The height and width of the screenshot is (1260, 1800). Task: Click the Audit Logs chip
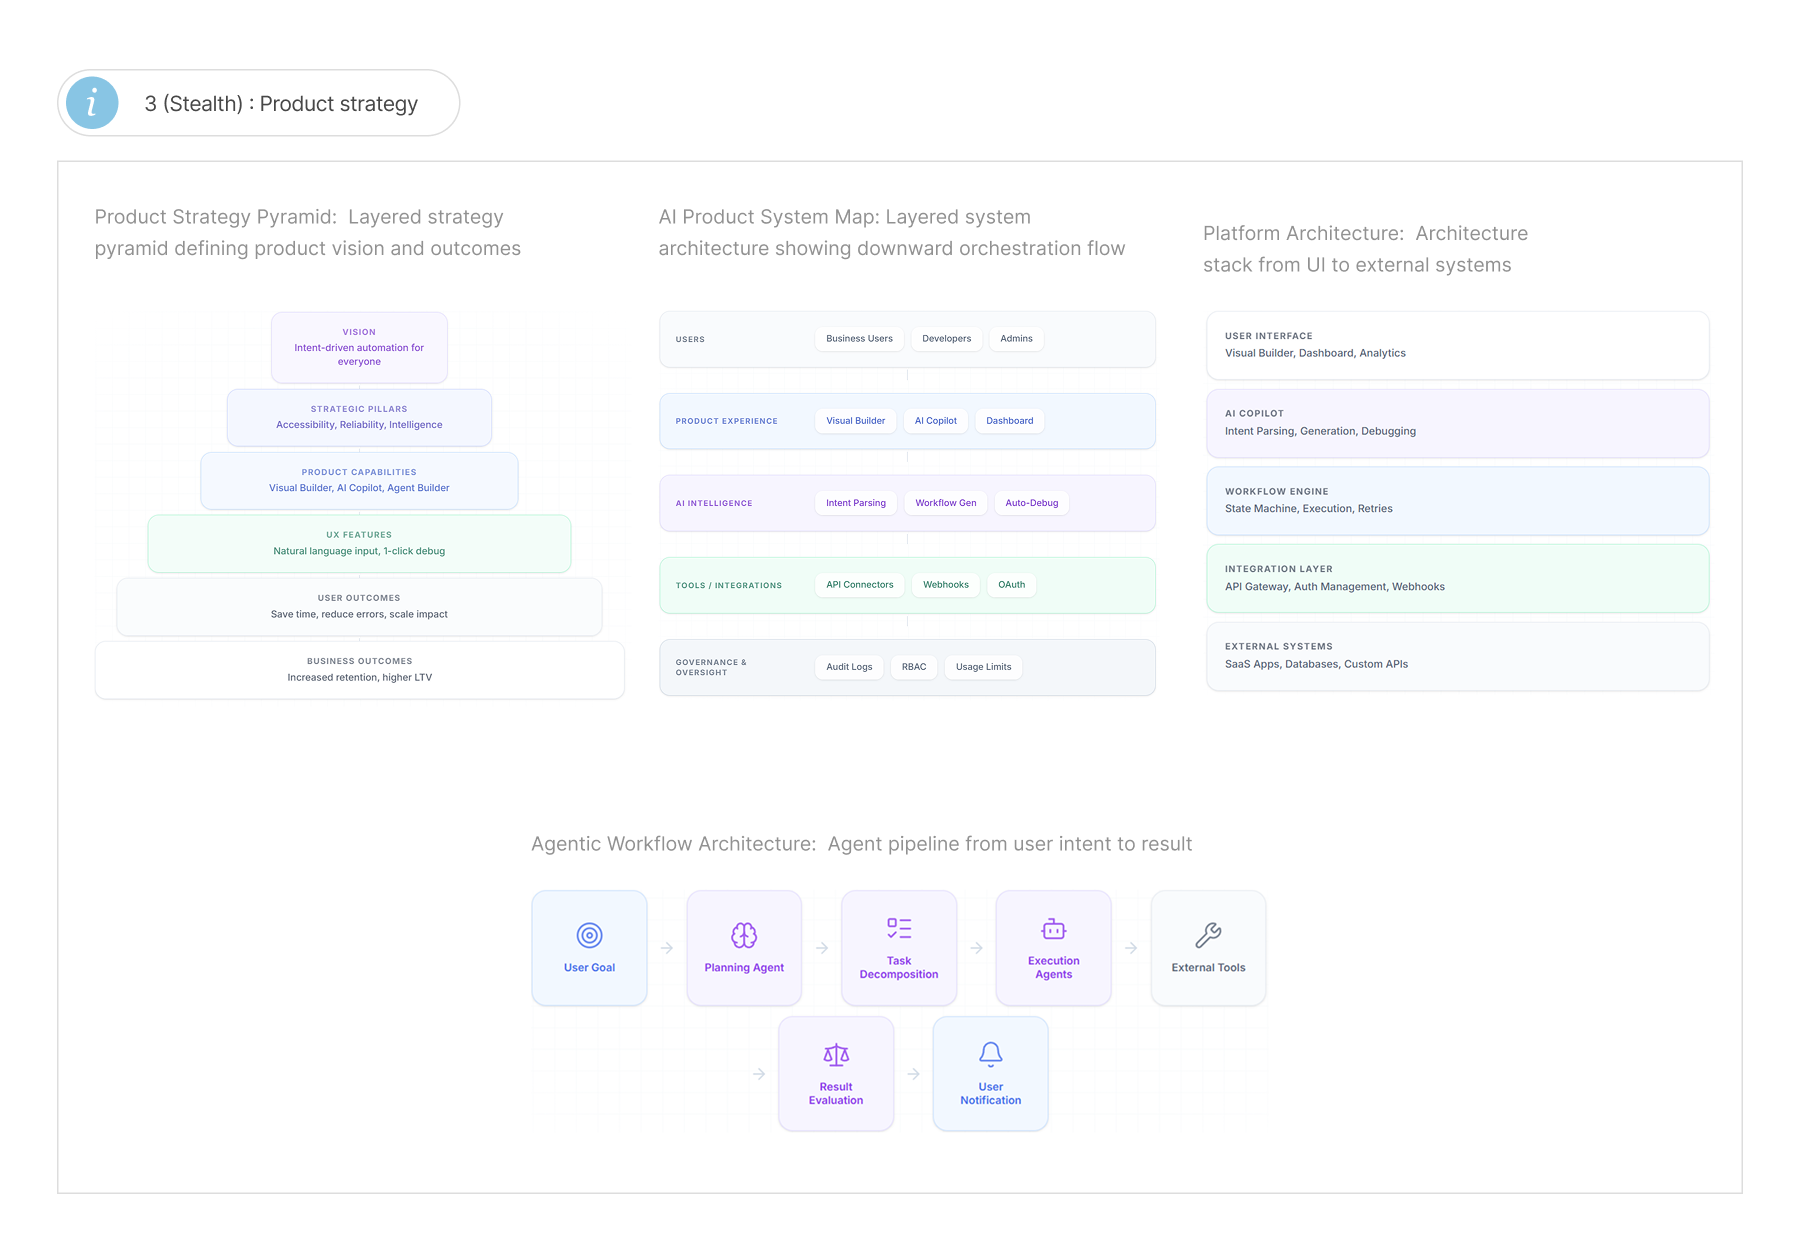[849, 667]
